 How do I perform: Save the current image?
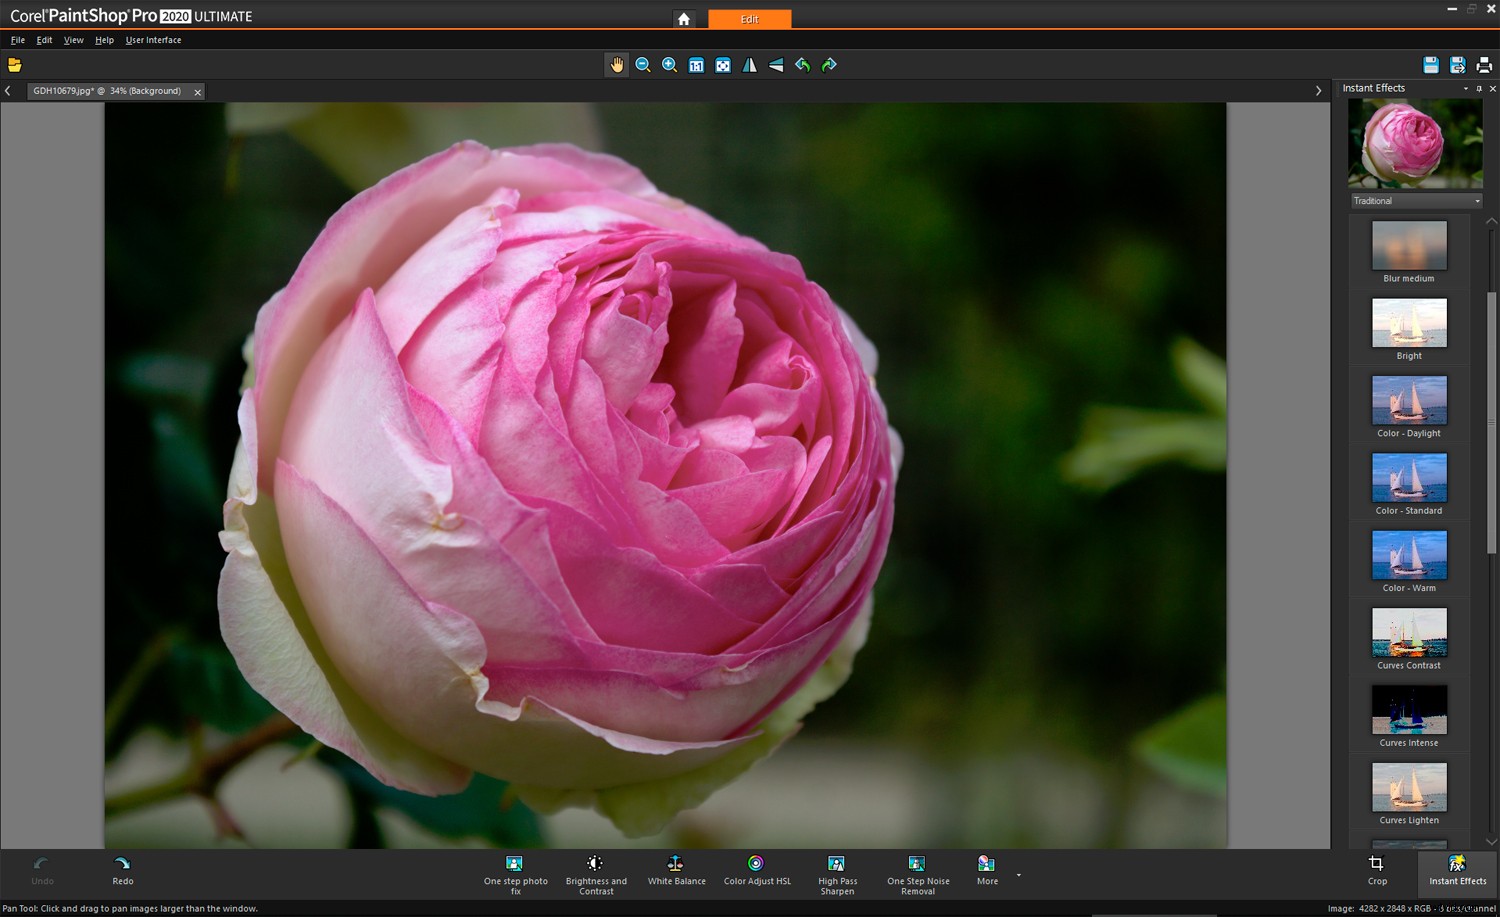point(1430,64)
